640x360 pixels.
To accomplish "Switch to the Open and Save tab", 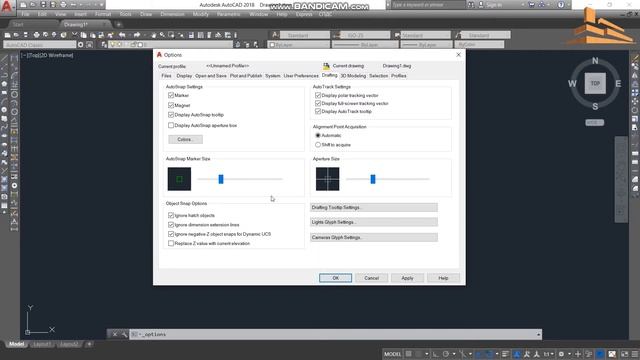I will pyautogui.click(x=211, y=76).
